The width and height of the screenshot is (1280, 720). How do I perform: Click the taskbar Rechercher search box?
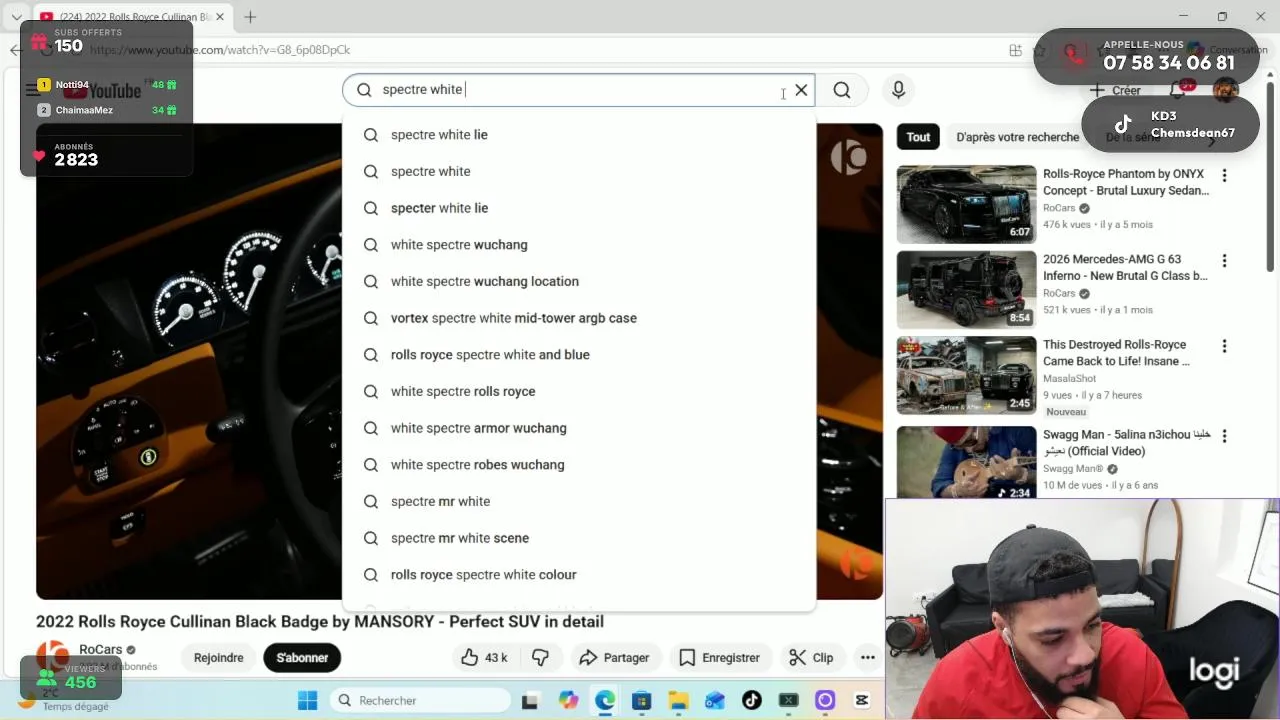(418, 700)
